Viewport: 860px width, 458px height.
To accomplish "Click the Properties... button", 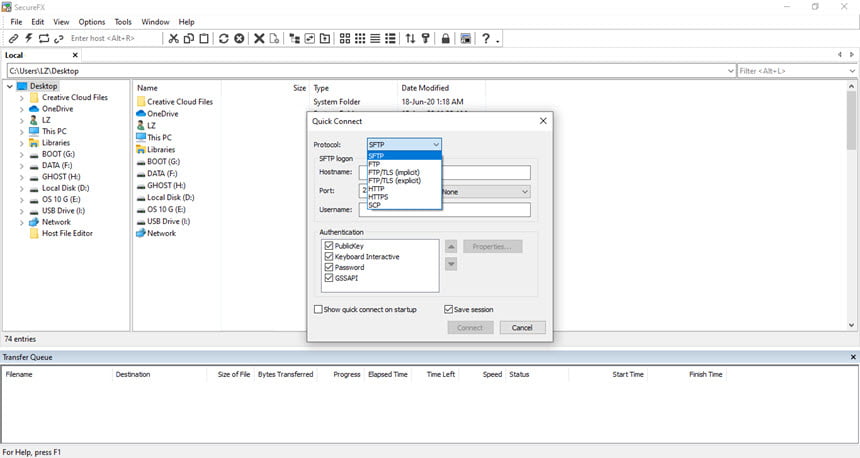I will coord(493,247).
